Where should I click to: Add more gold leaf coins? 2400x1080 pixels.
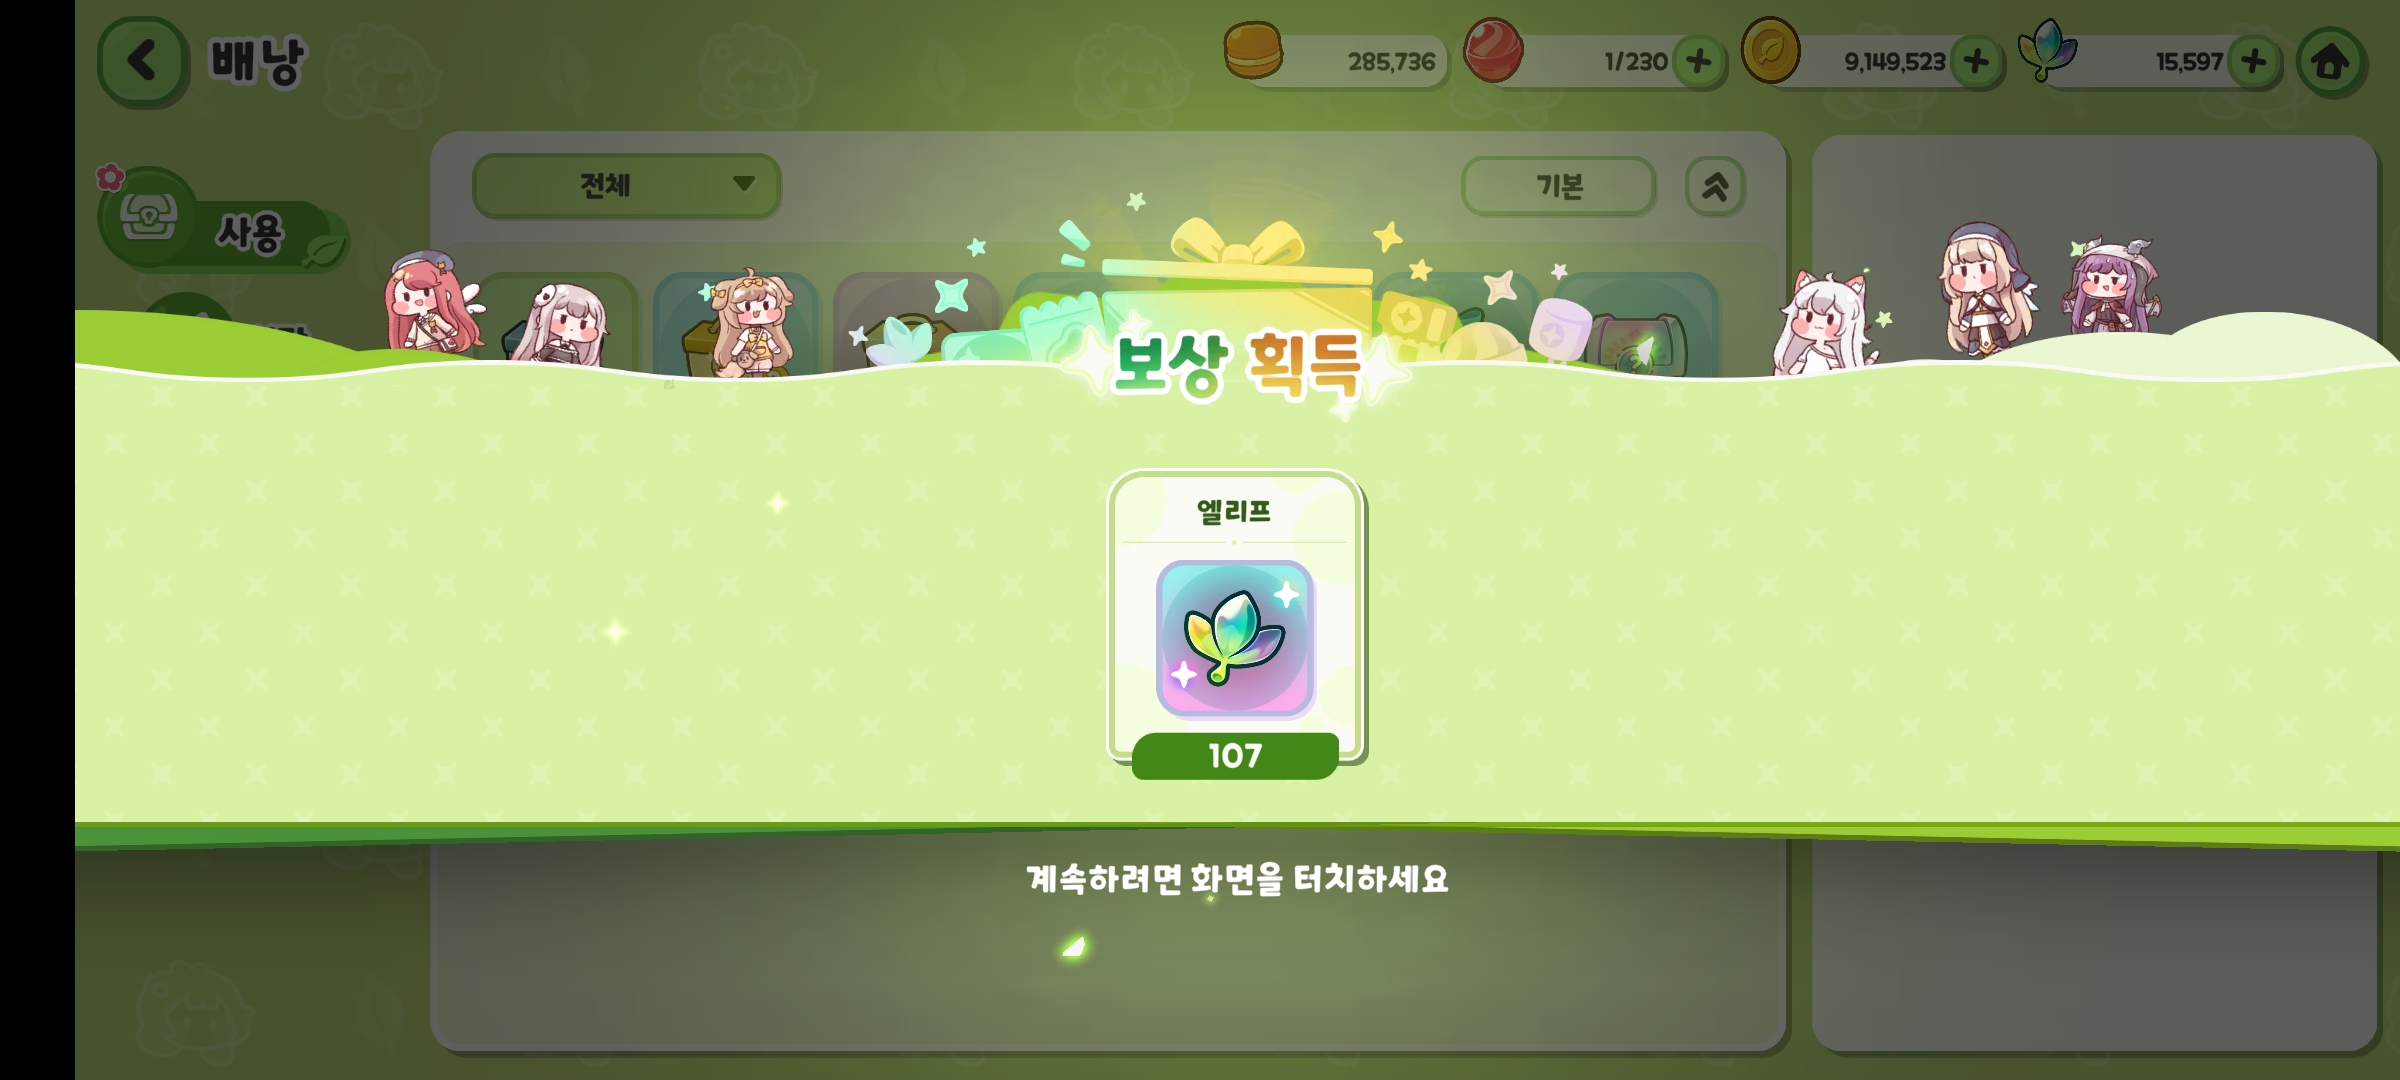(1976, 62)
